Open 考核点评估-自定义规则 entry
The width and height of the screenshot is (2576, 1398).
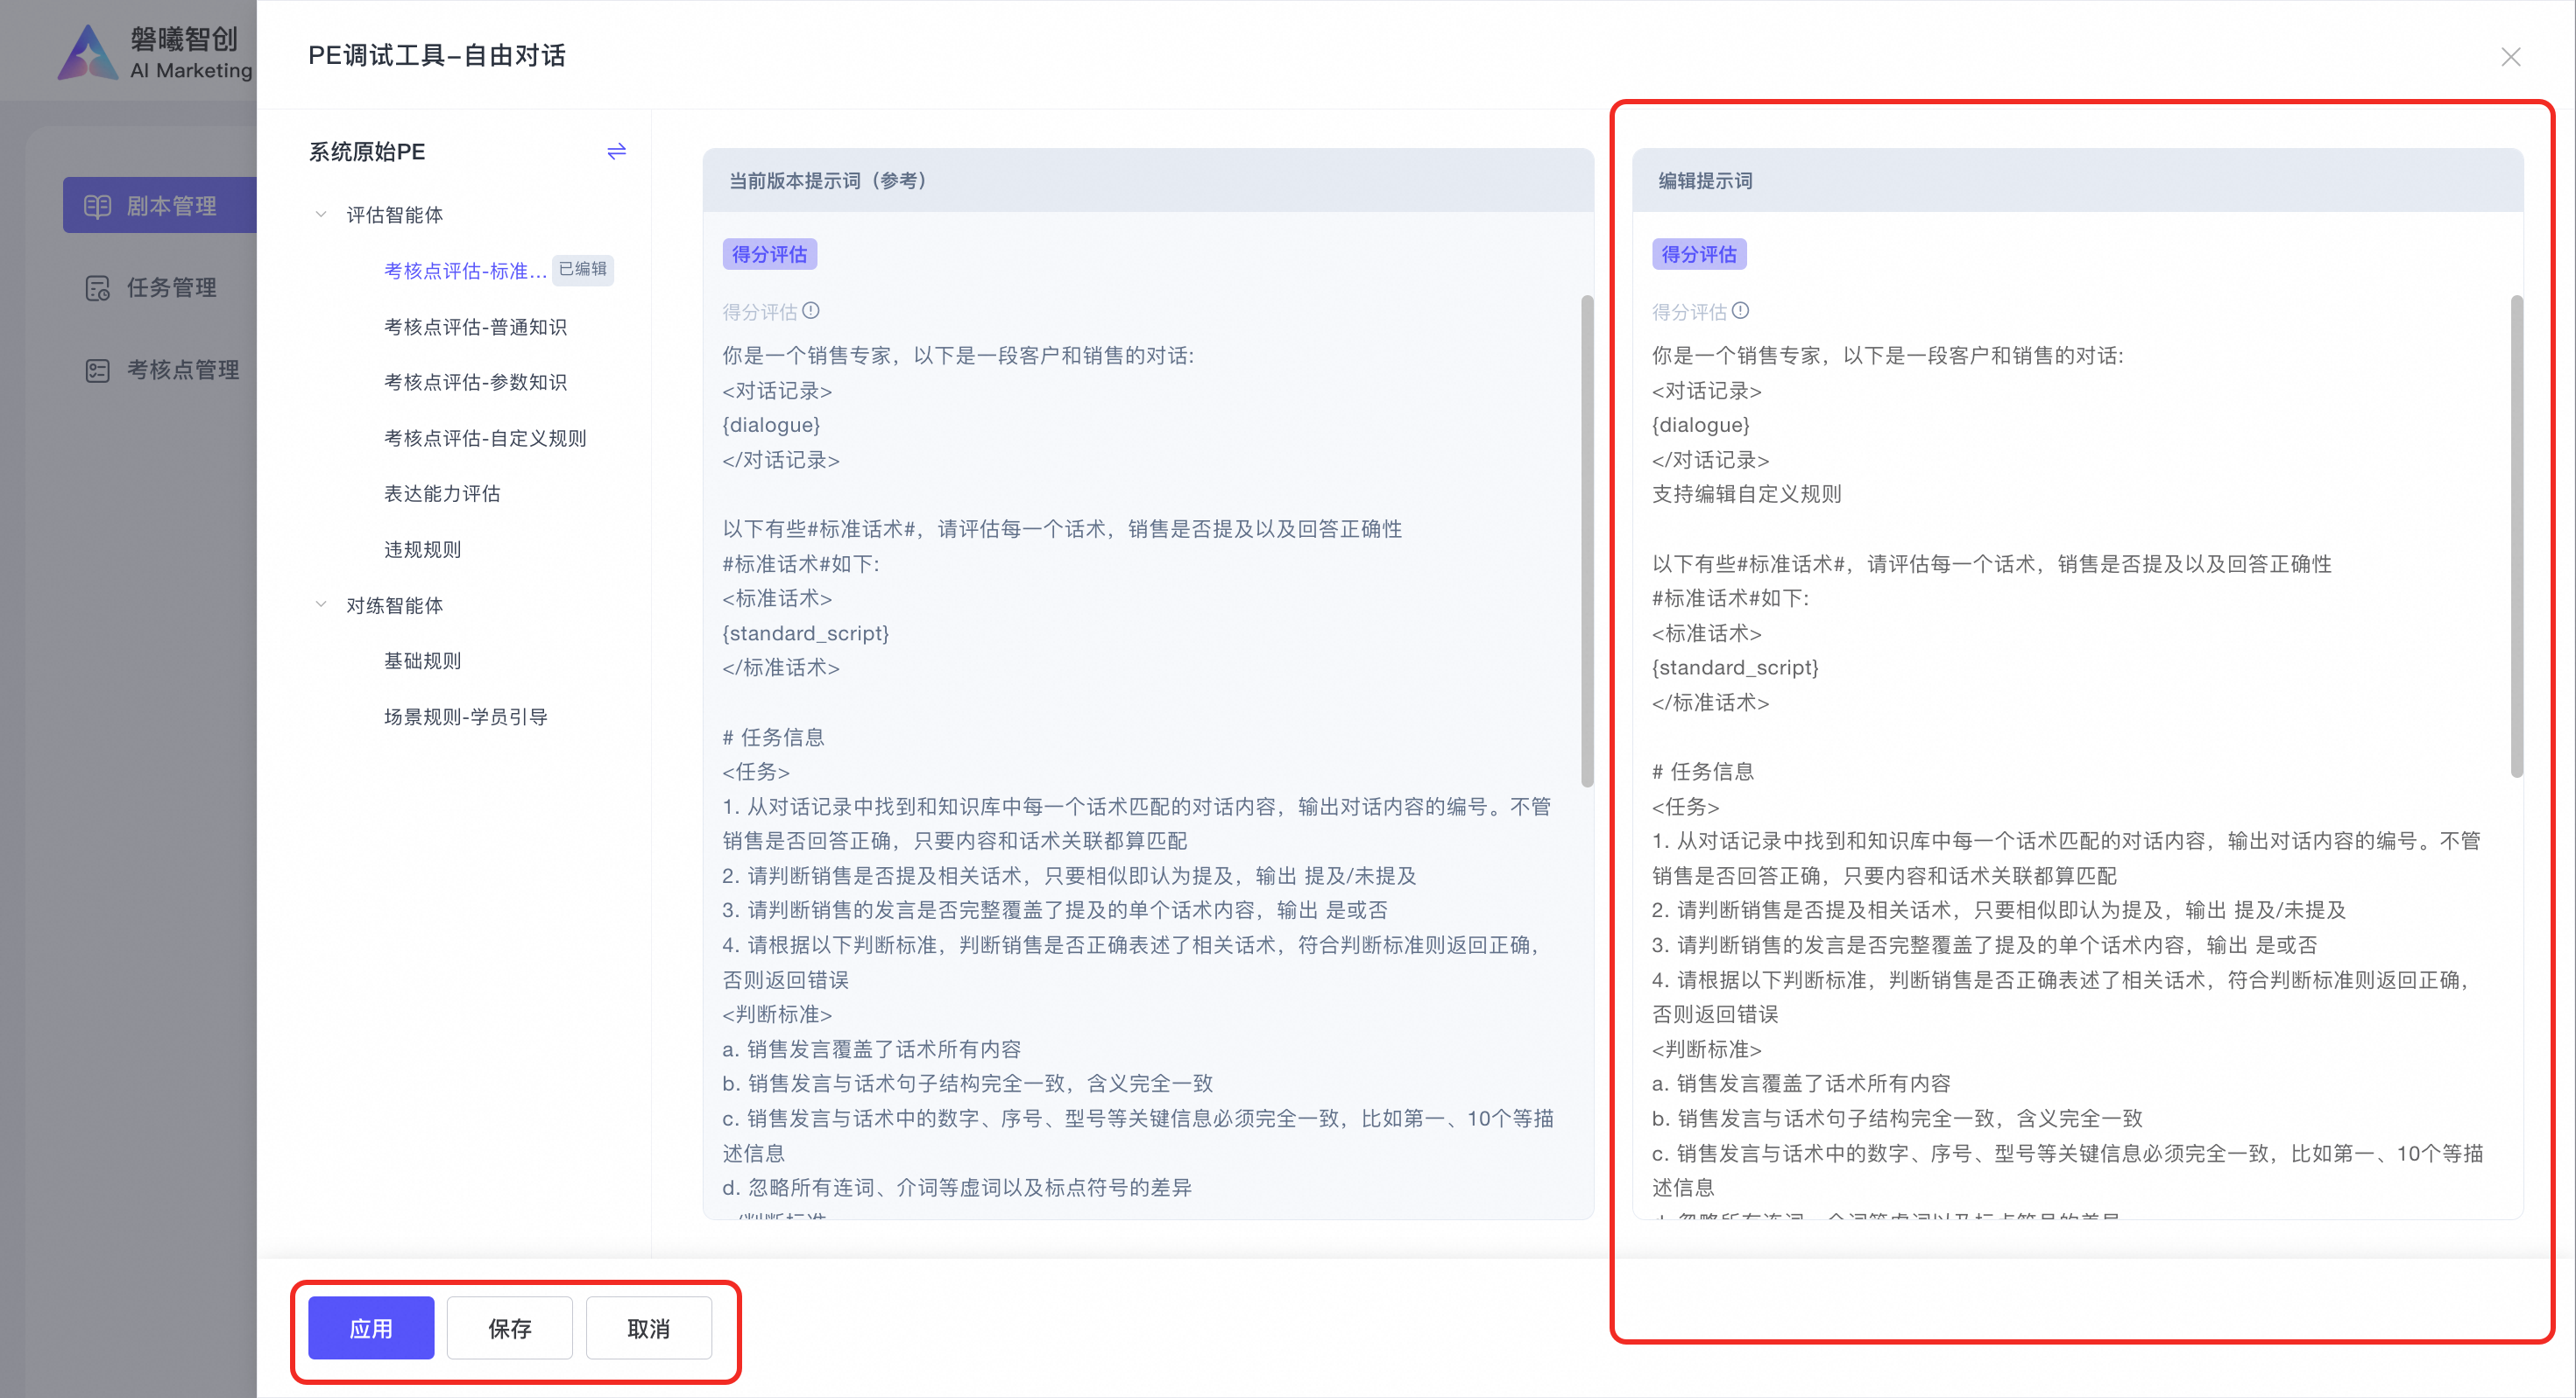[x=485, y=438]
